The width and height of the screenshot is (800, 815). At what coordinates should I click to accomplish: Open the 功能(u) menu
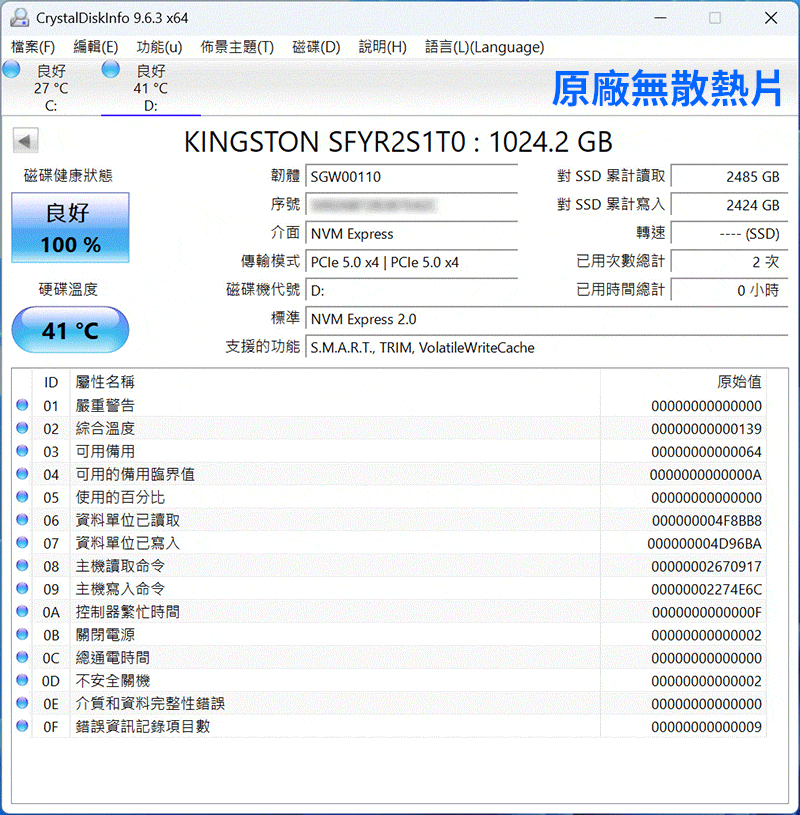[159, 47]
